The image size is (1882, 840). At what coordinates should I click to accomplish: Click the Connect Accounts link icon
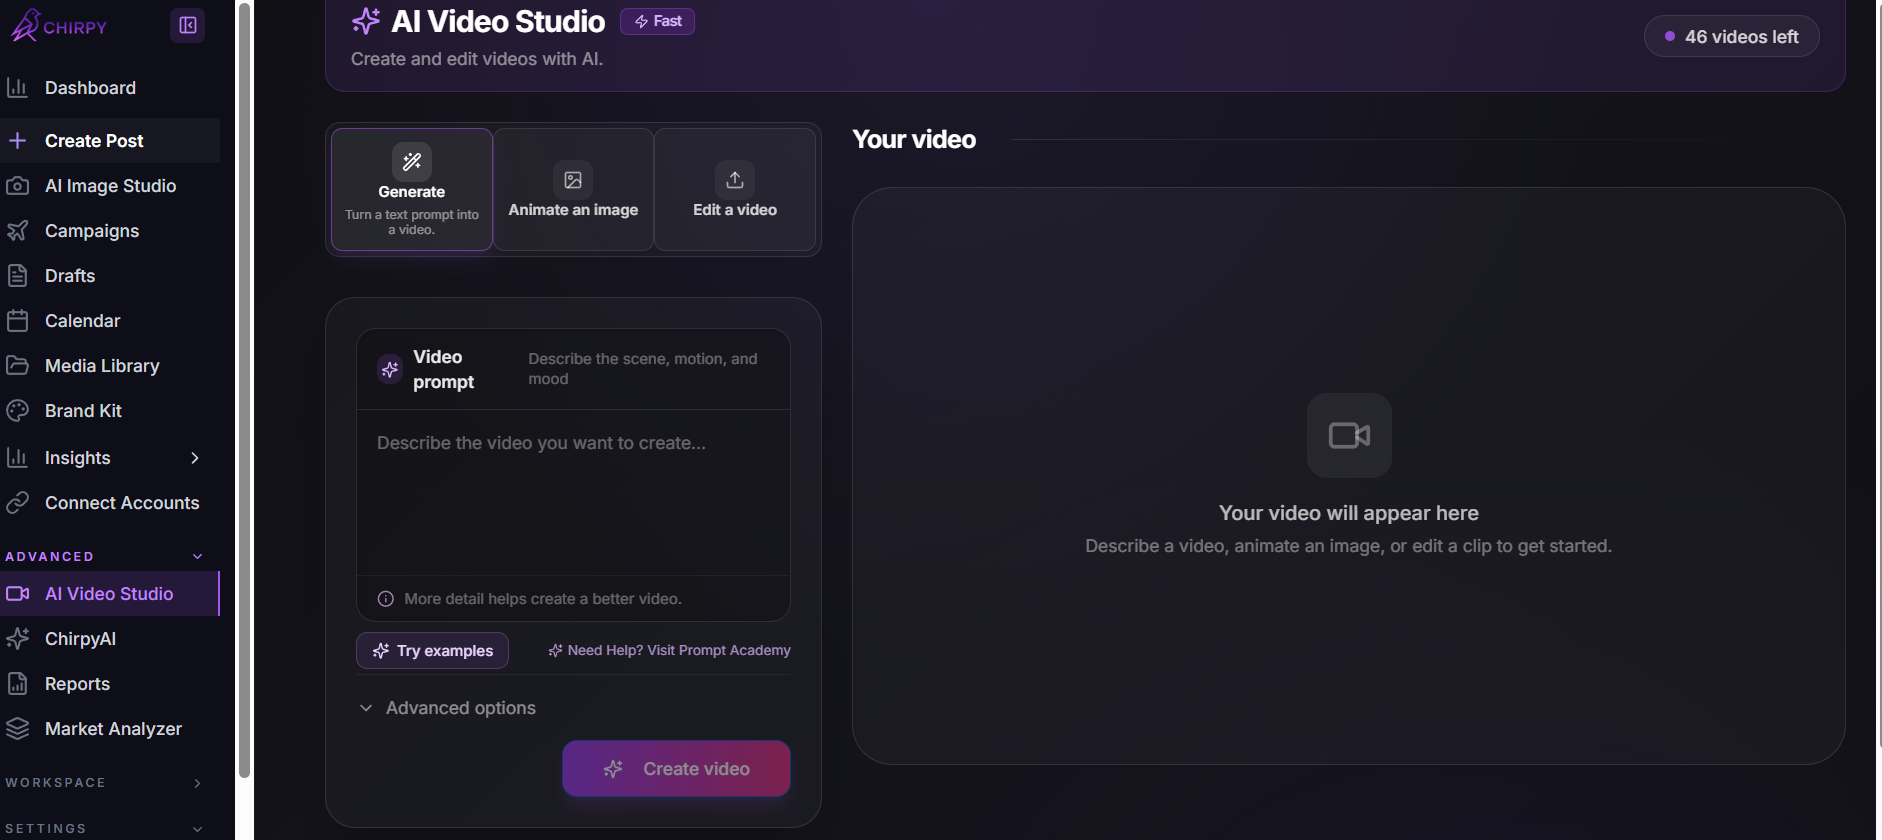17,502
